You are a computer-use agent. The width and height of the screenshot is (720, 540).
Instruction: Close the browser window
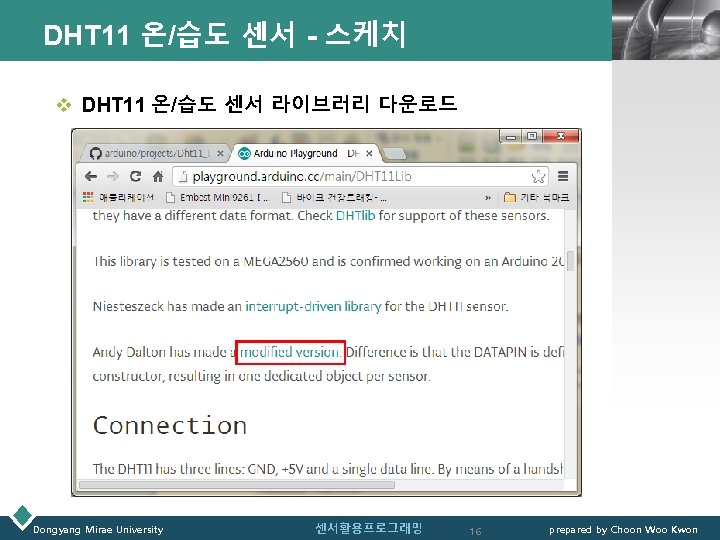[x=561, y=136]
